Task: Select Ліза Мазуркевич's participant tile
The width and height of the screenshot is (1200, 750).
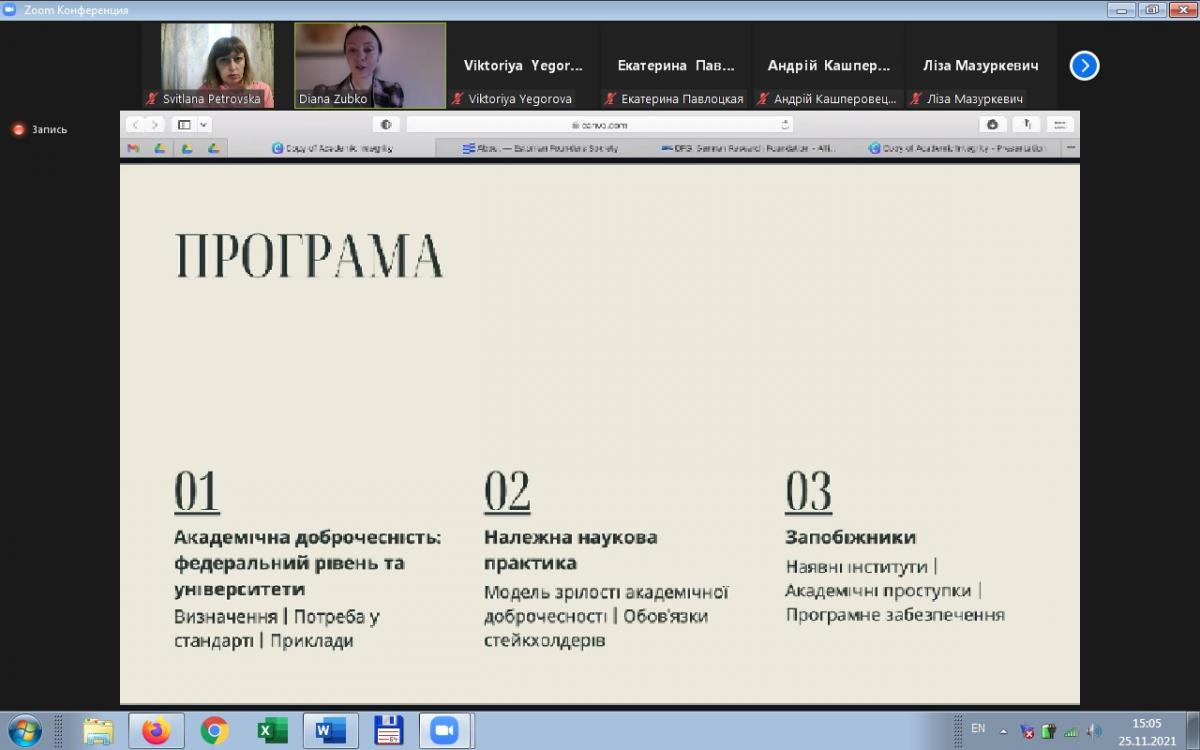Action: pyautogui.click(x=981, y=65)
